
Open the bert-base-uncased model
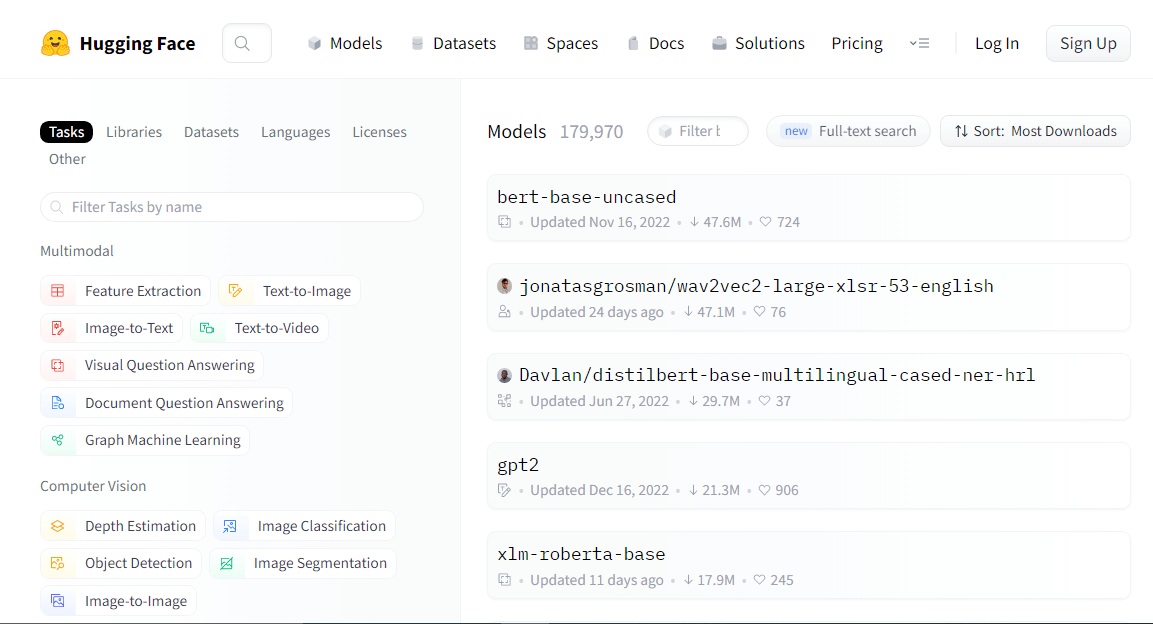809,208
